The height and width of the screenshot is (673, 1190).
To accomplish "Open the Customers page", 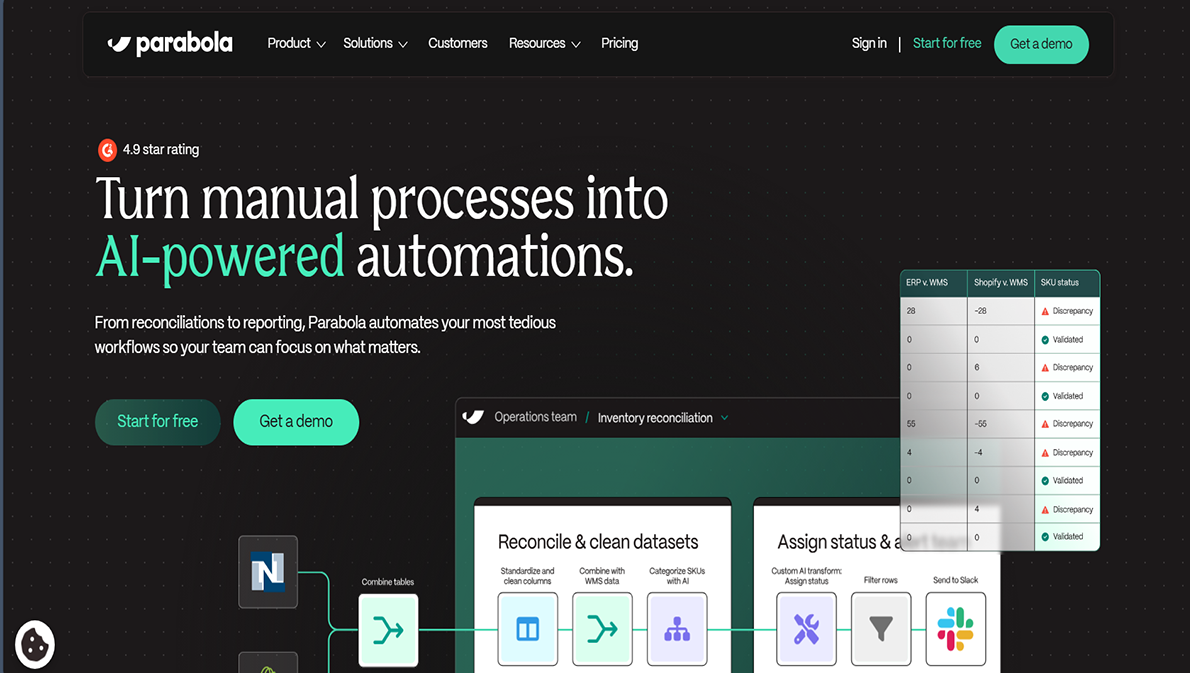I will pyautogui.click(x=458, y=43).
